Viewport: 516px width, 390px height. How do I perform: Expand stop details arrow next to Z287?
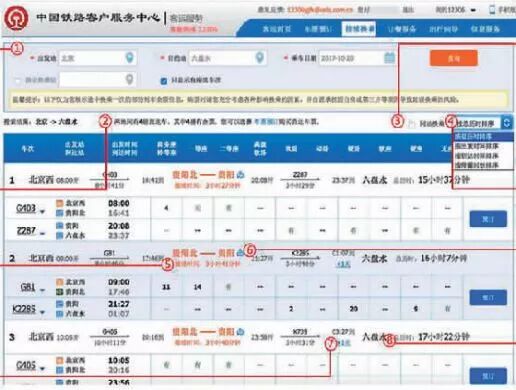coord(42,234)
